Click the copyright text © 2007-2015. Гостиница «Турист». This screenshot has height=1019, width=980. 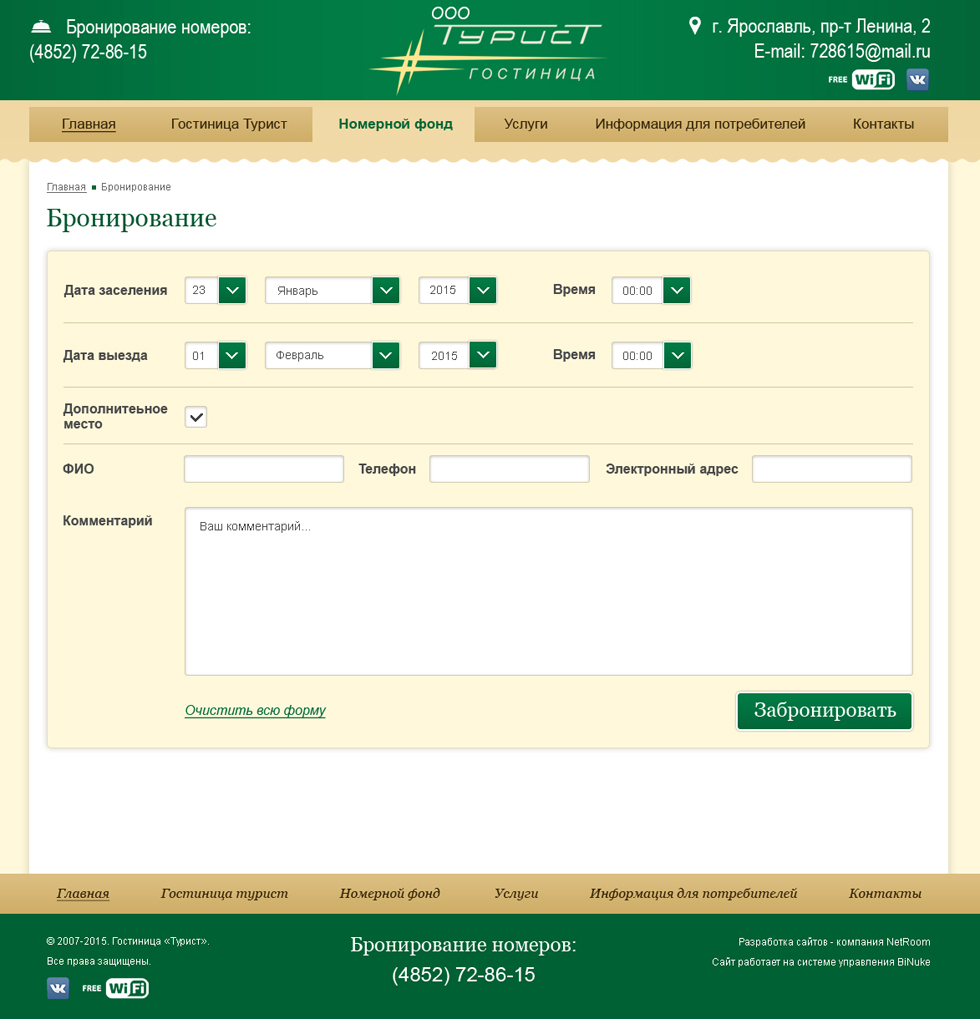[128, 941]
